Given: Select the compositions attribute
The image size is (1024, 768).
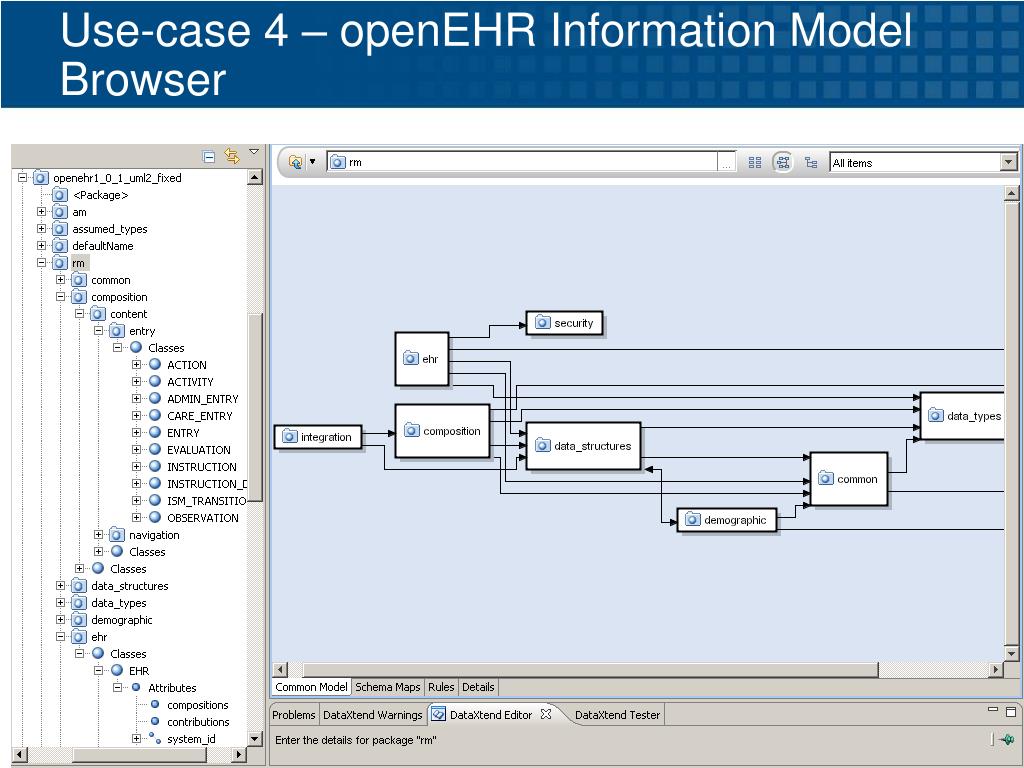Looking at the screenshot, I should 197,705.
